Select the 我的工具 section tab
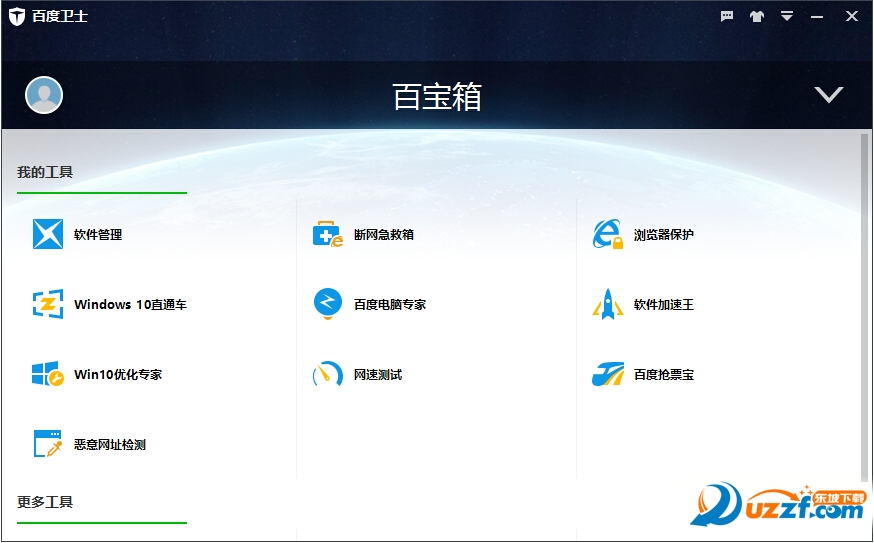Image resolution: width=874 pixels, height=543 pixels. click(45, 172)
